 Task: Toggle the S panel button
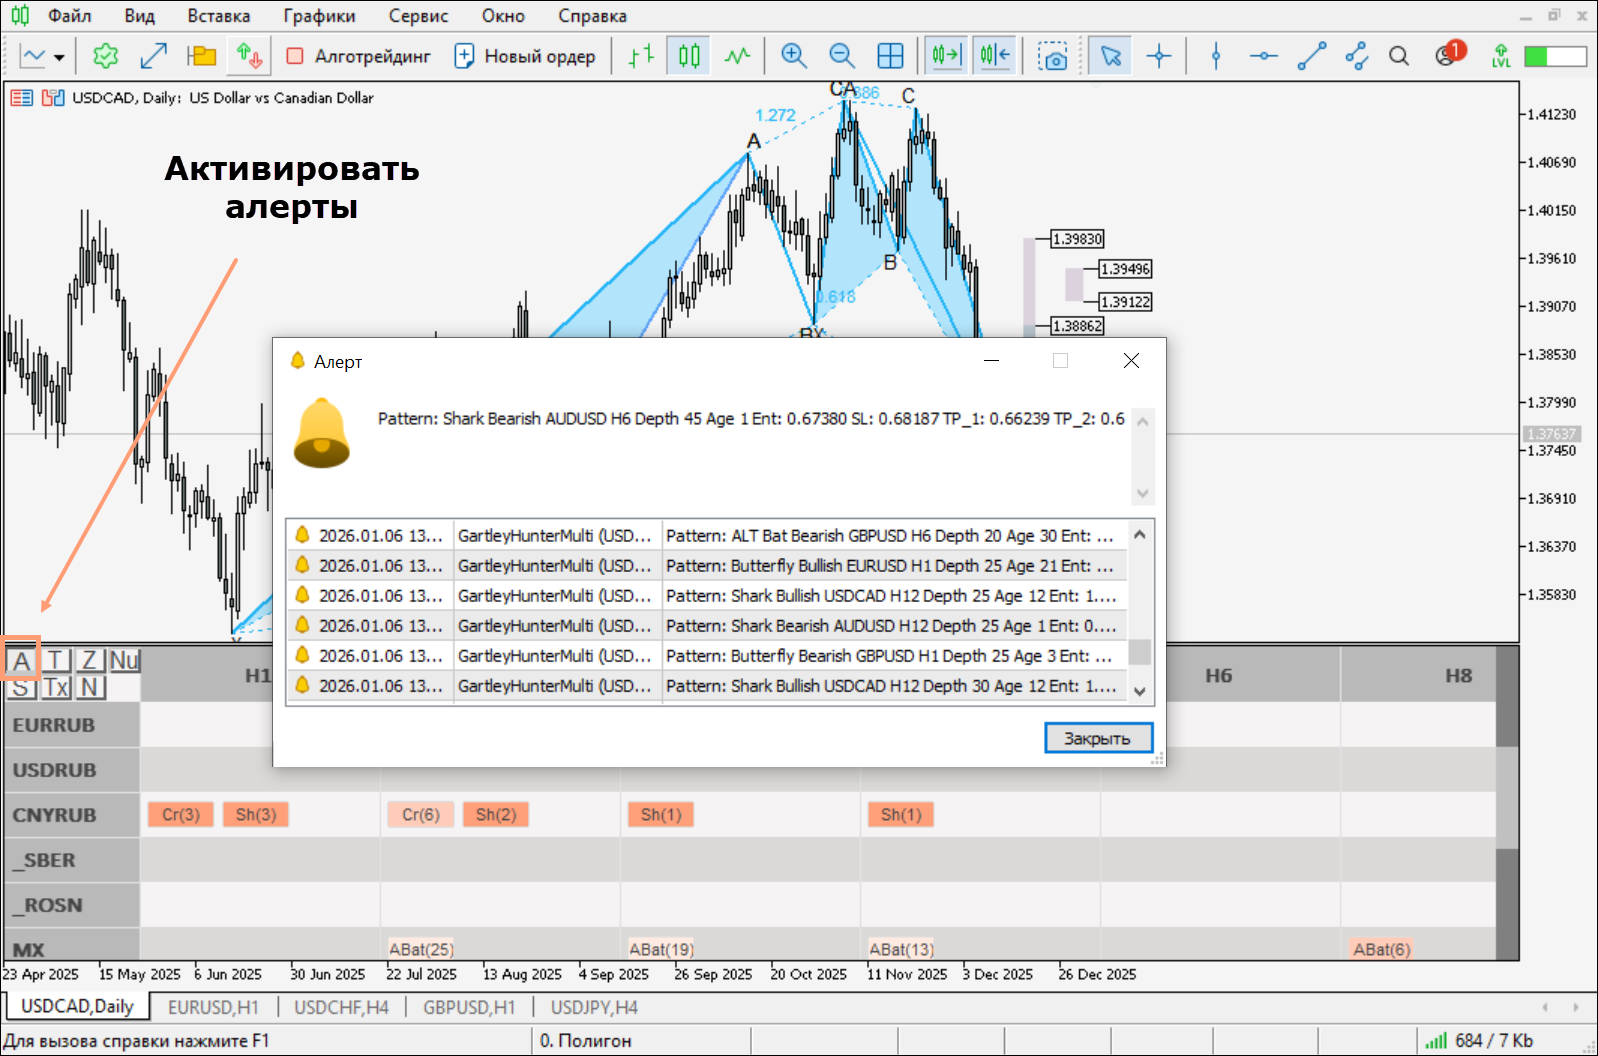(x=21, y=687)
